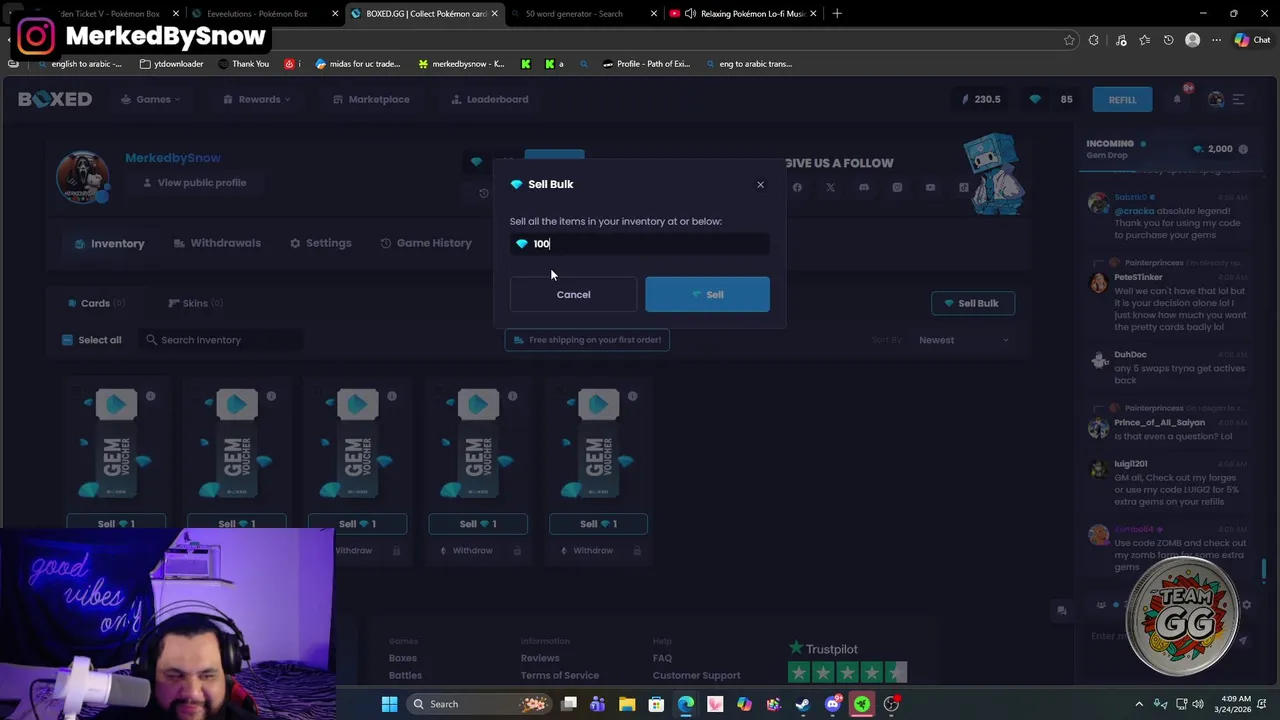Open the Settings tab
Screen dimensions: 1280x720
320,243
